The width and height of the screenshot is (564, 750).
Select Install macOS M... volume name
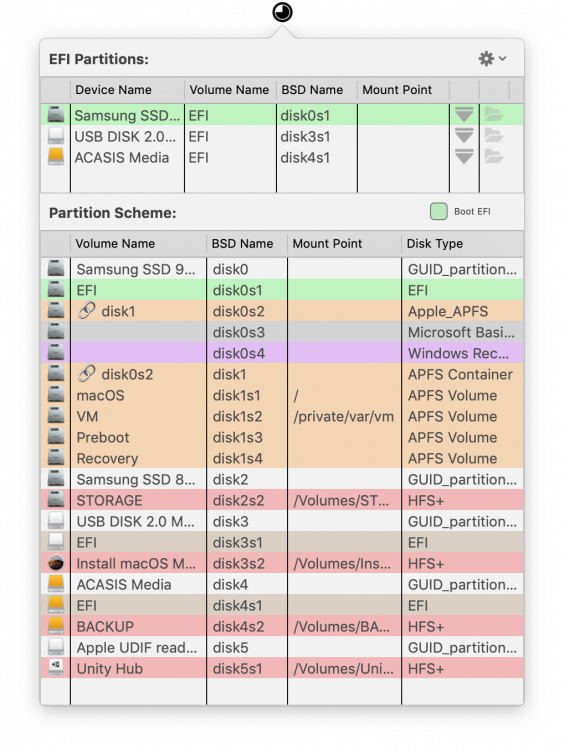[136, 564]
